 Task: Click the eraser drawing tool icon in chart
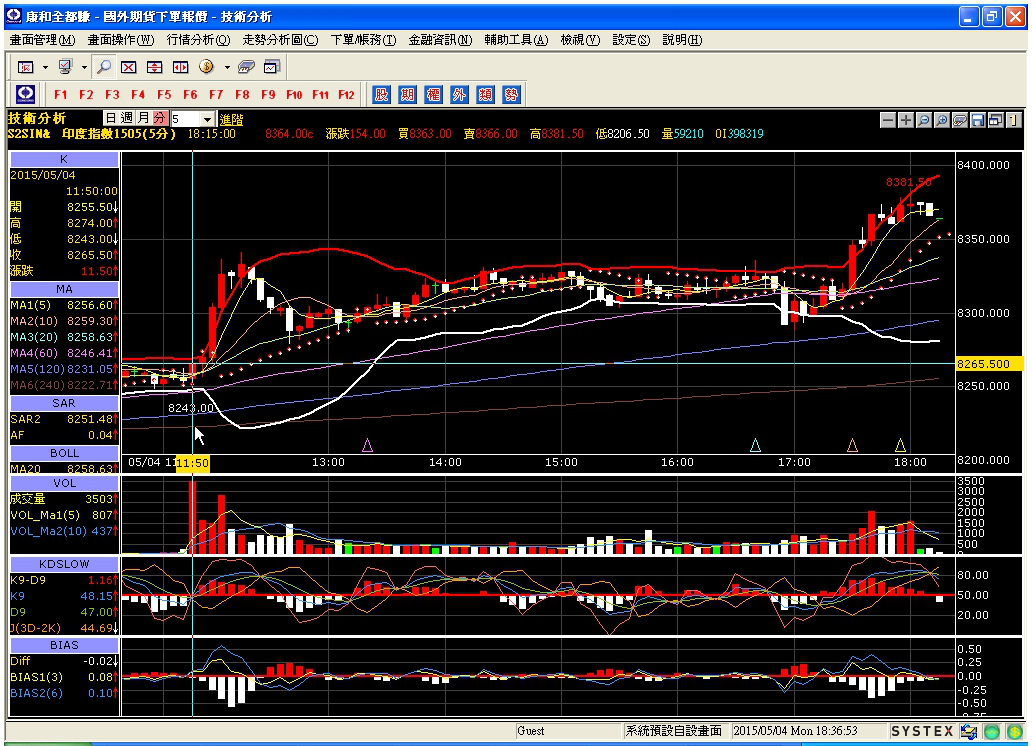[x=960, y=120]
